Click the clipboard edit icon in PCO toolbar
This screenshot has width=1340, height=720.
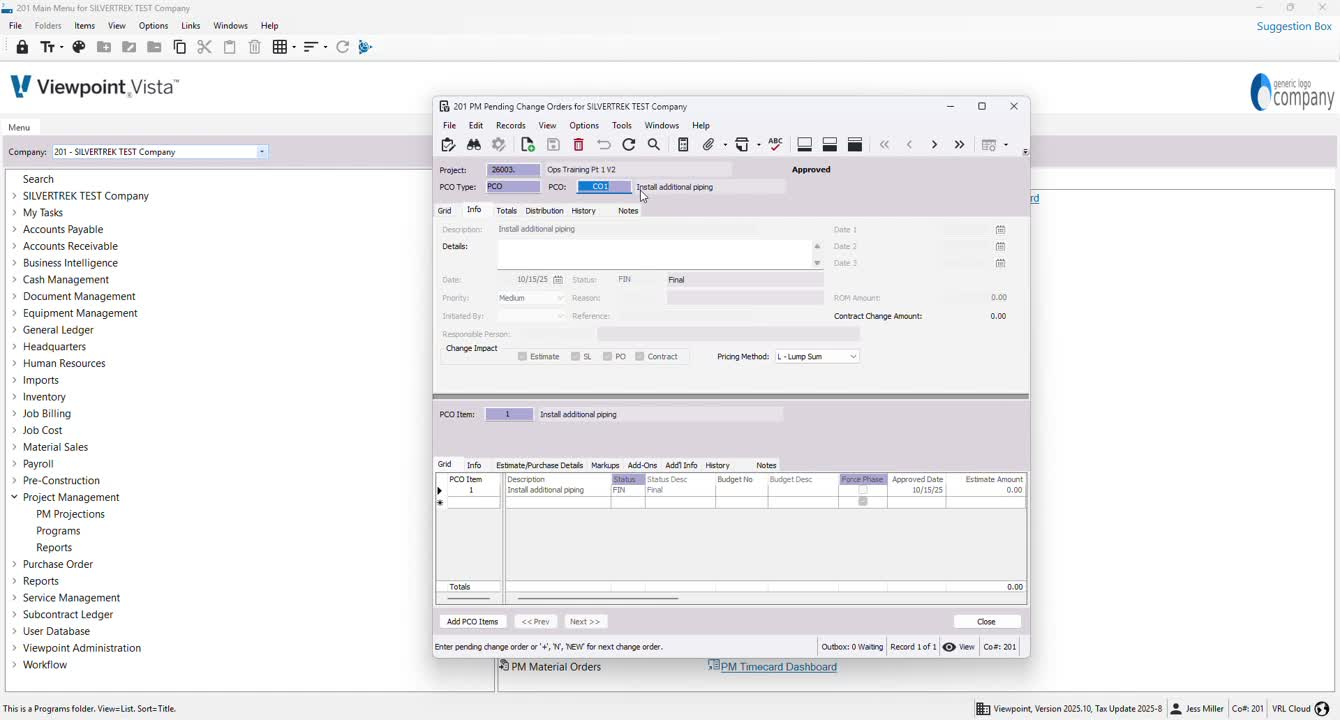448,145
